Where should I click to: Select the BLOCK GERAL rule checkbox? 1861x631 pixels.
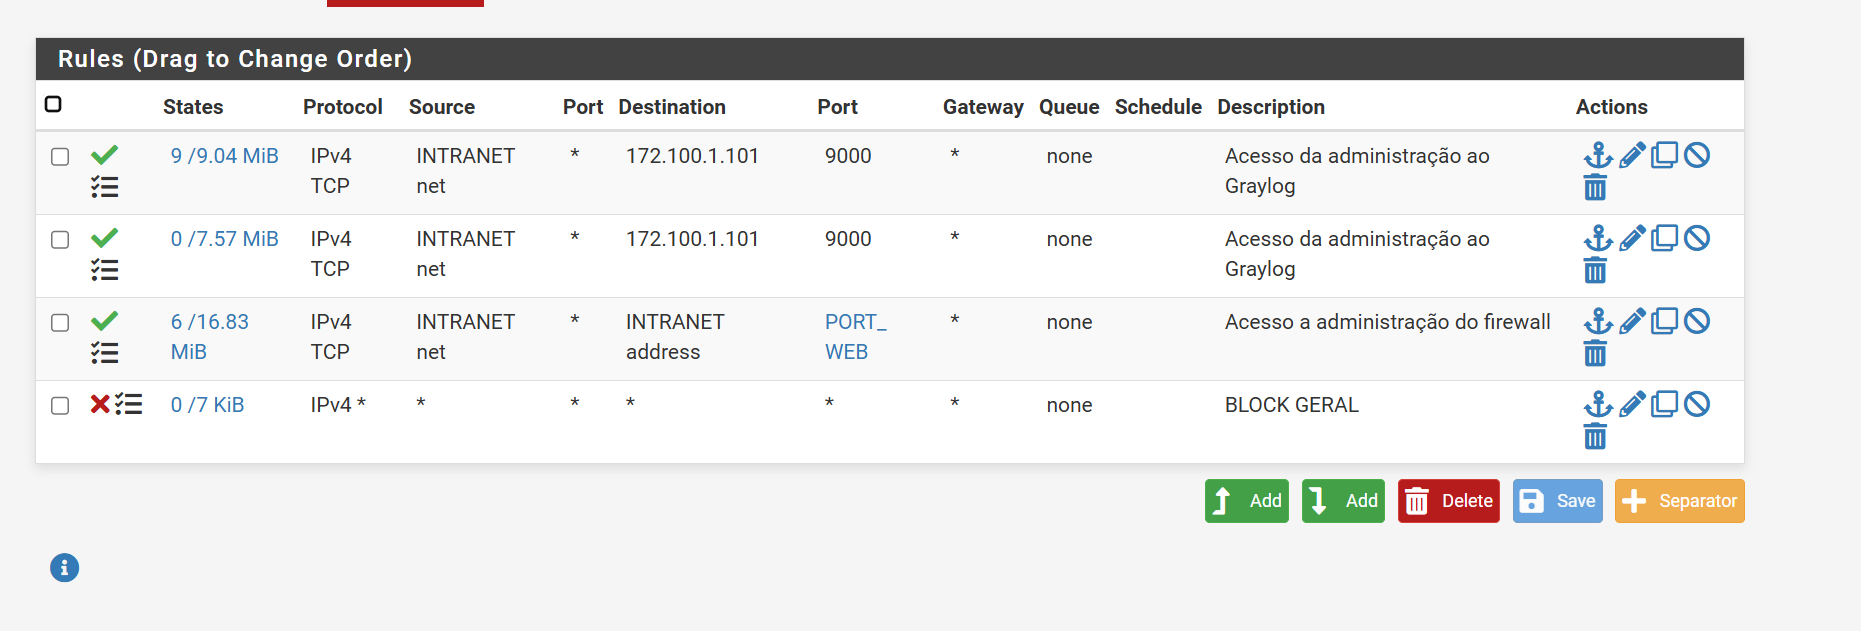point(60,406)
